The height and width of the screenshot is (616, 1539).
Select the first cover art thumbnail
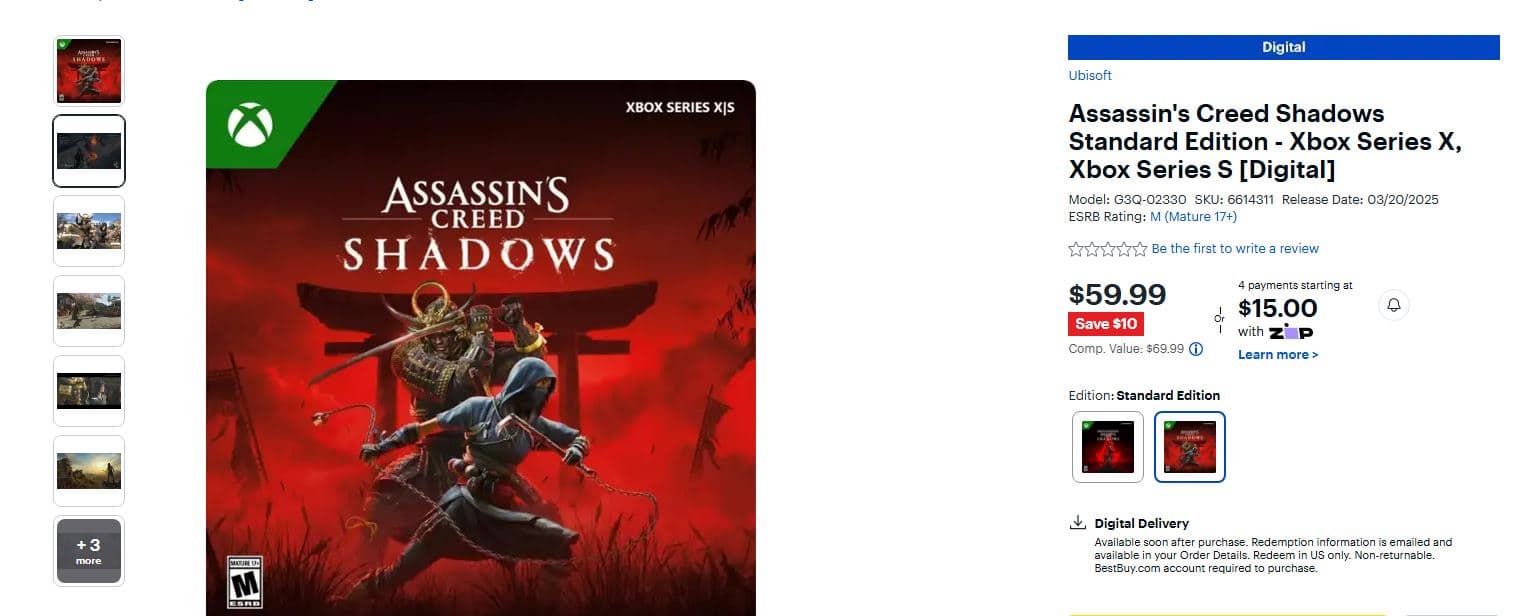click(x=89, y=71)
